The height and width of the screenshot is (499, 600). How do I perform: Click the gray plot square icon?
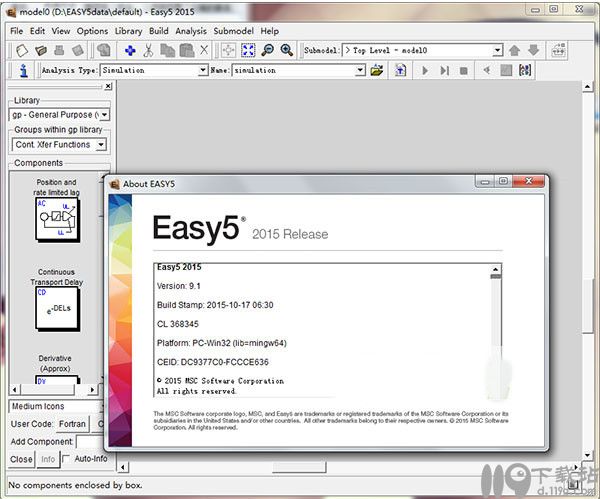tap(506, 70)
